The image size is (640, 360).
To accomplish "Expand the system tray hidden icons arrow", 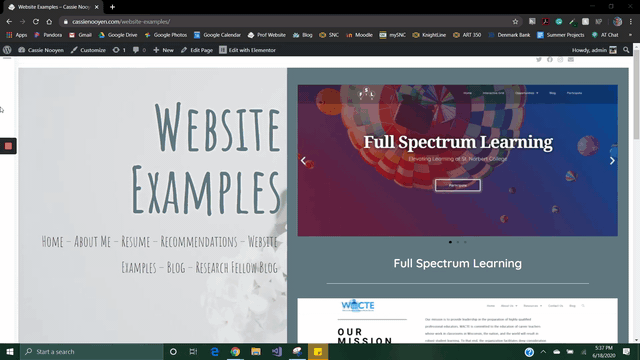I will click(543, 351).
